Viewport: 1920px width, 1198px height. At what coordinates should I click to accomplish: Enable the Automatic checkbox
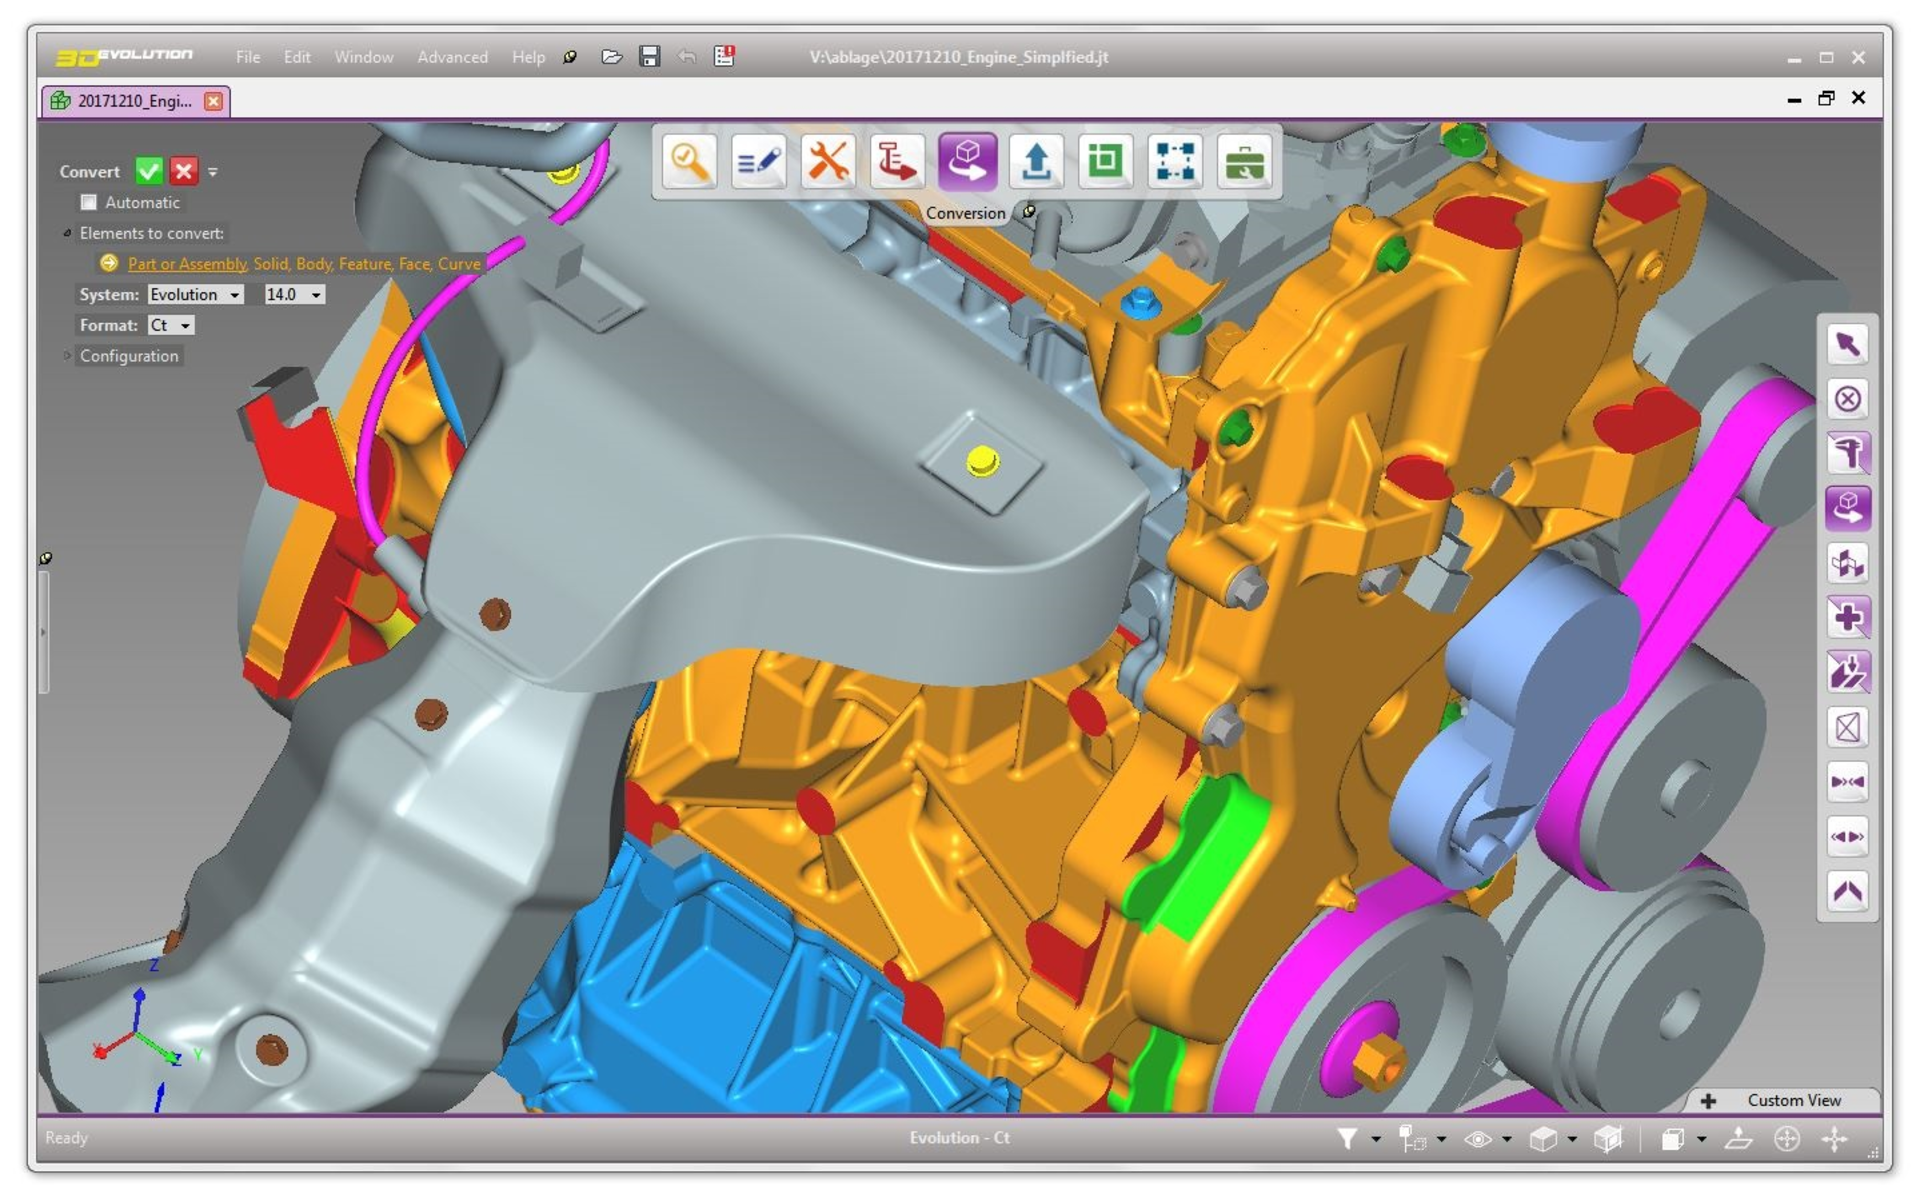click(x=89, y=203)
